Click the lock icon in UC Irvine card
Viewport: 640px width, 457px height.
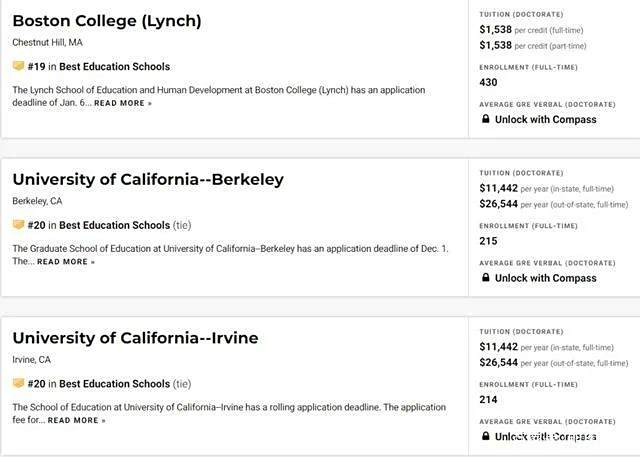485,436
